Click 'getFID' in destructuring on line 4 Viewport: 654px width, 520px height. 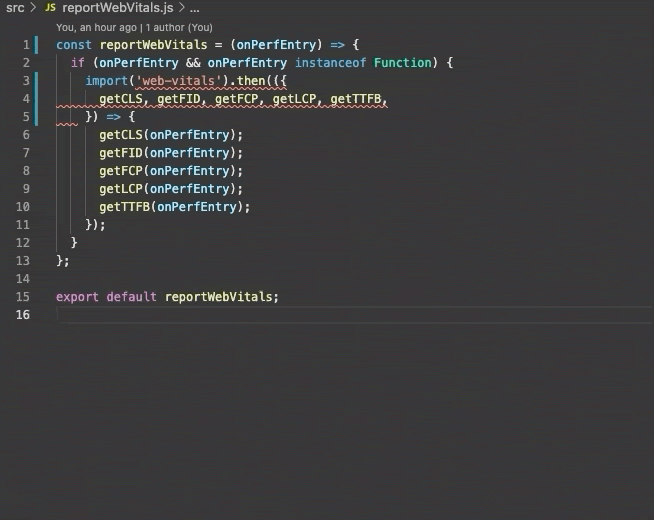(179, 99)
